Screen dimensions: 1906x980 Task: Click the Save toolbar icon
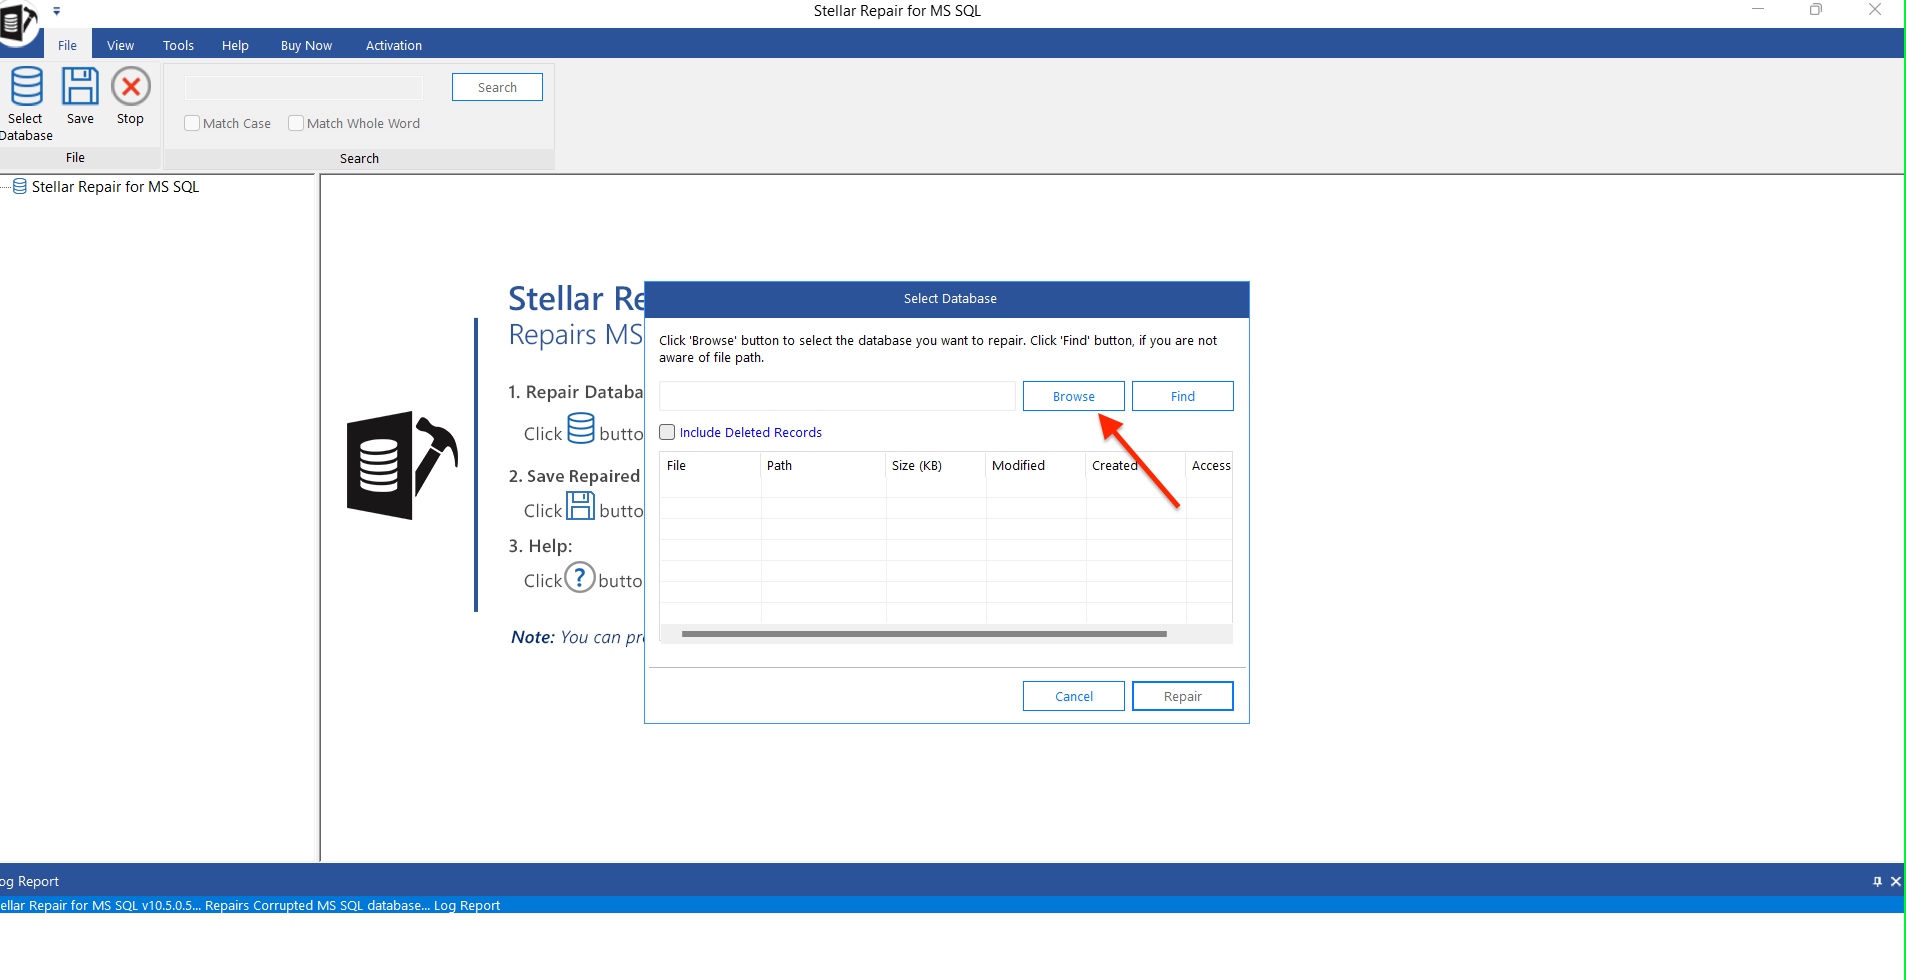[80, 95]
